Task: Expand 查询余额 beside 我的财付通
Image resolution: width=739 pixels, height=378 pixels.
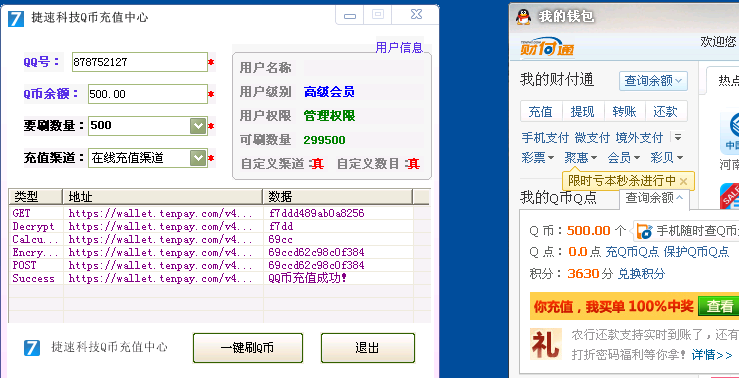Action: click(653, 81)
